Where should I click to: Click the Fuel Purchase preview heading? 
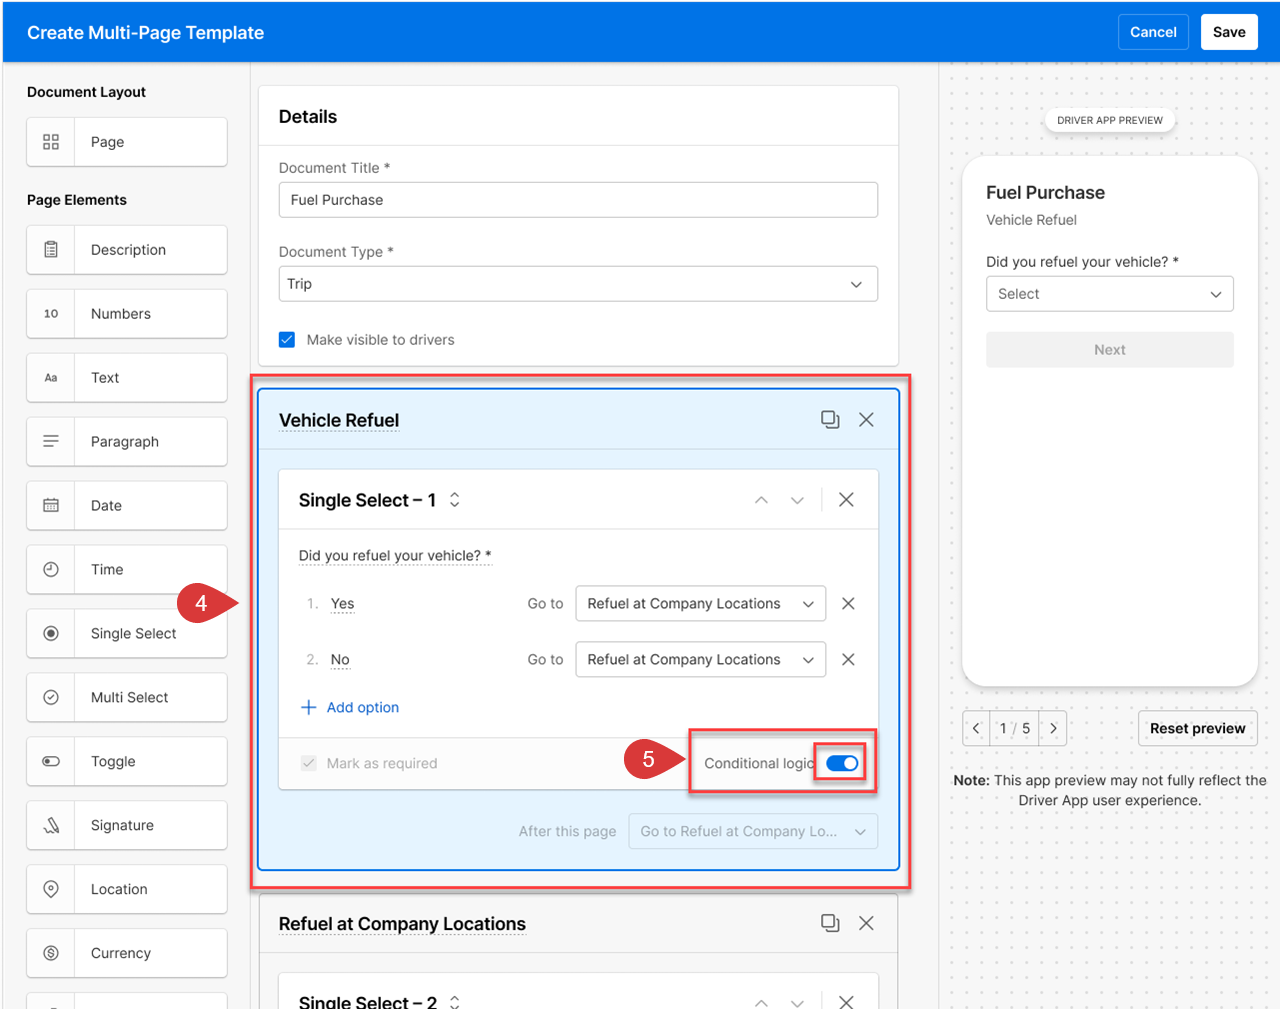pyautogui.click(x=1045, y=193)
